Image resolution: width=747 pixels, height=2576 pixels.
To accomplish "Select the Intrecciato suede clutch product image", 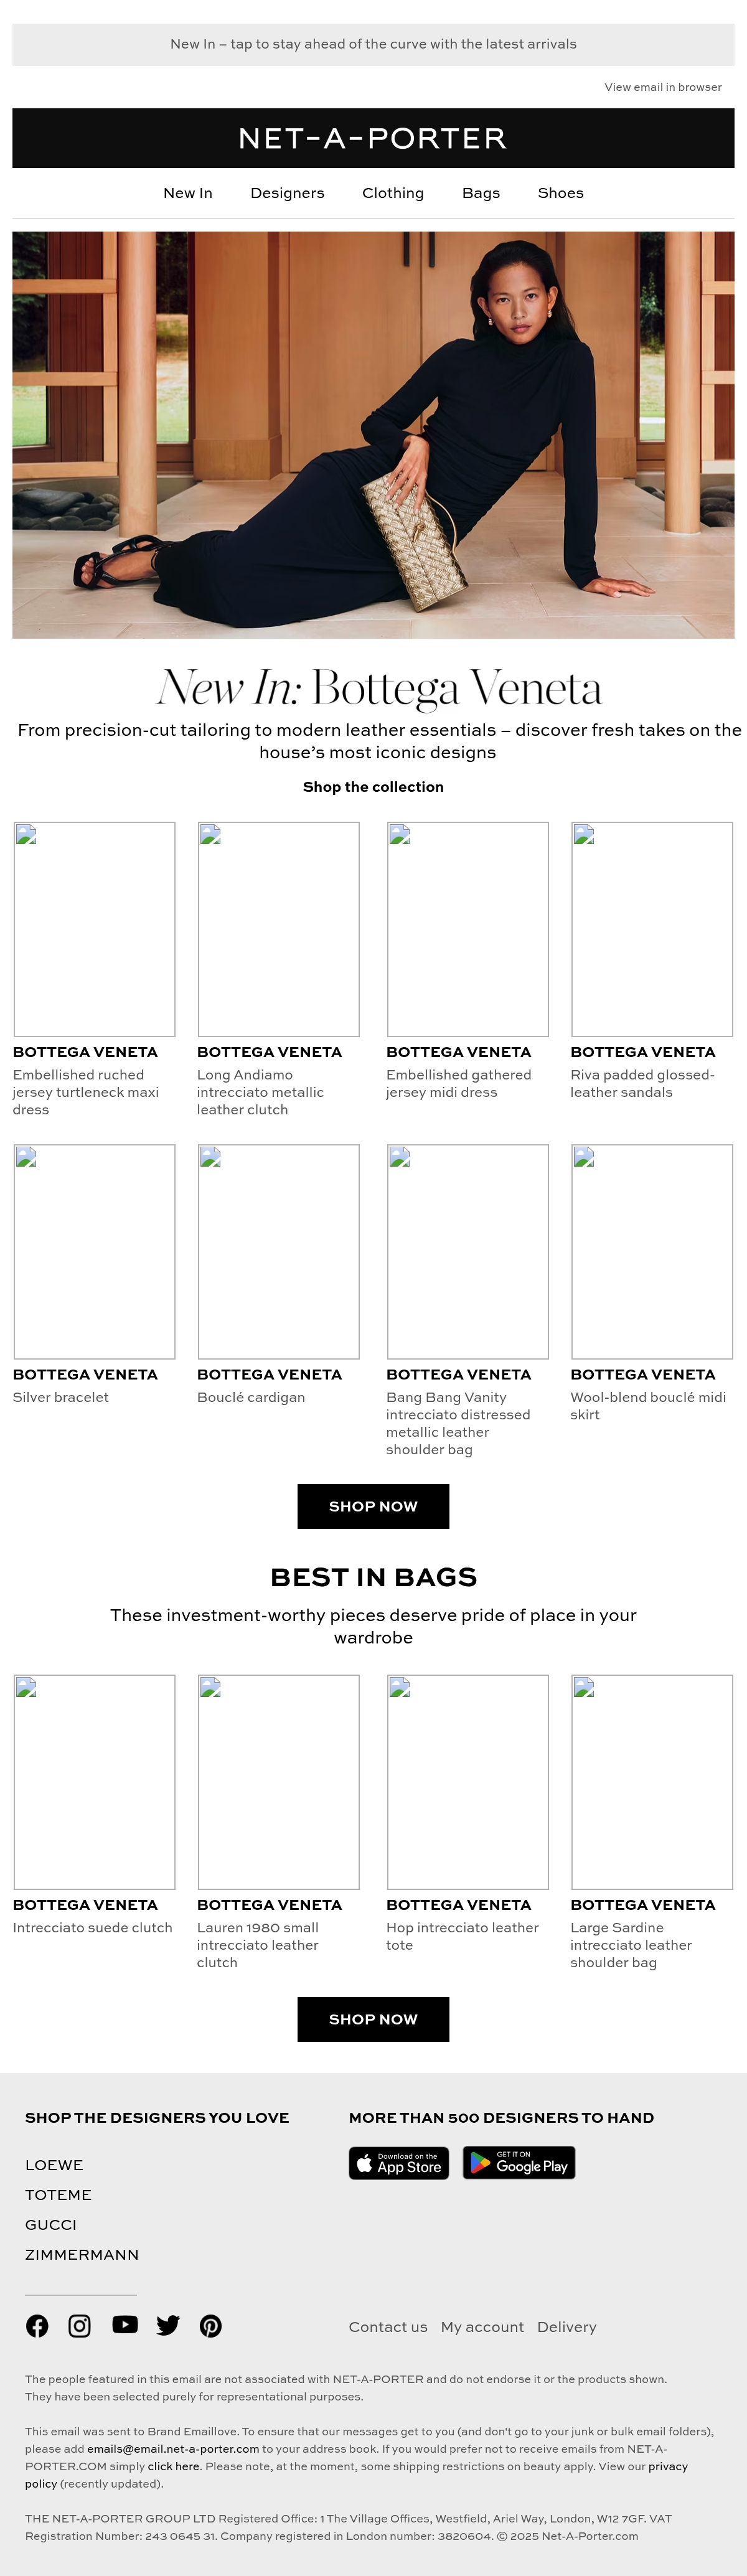I will point(94,1782).
